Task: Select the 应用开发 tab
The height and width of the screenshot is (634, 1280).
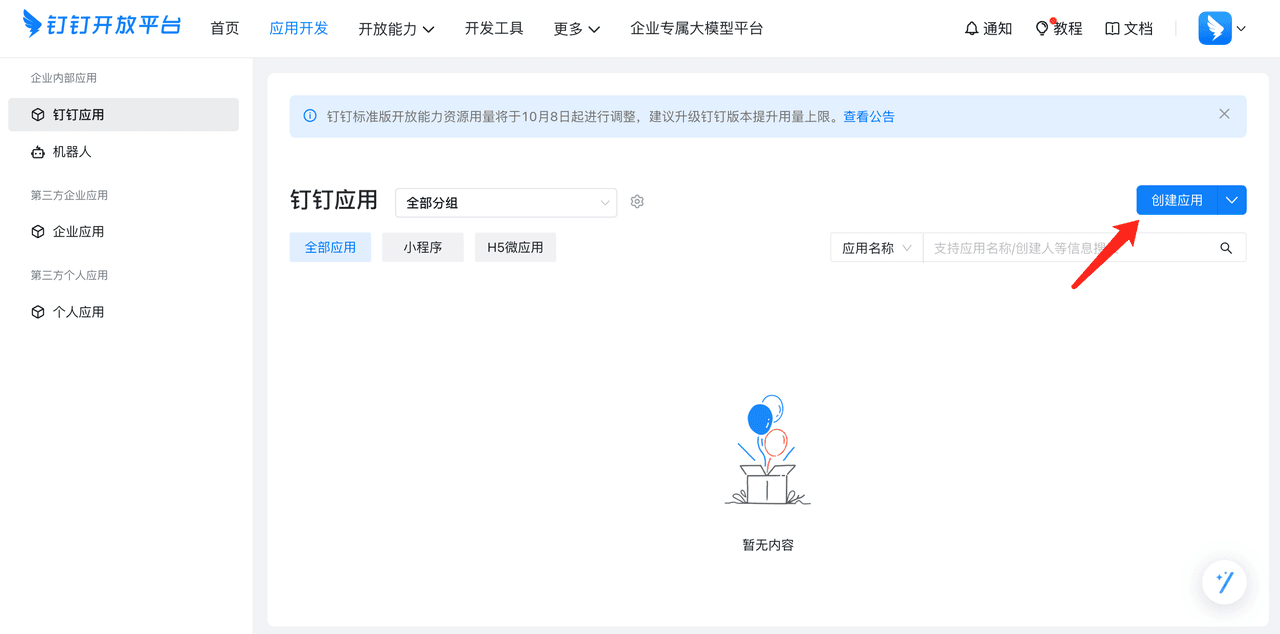Action: (299, 29)
